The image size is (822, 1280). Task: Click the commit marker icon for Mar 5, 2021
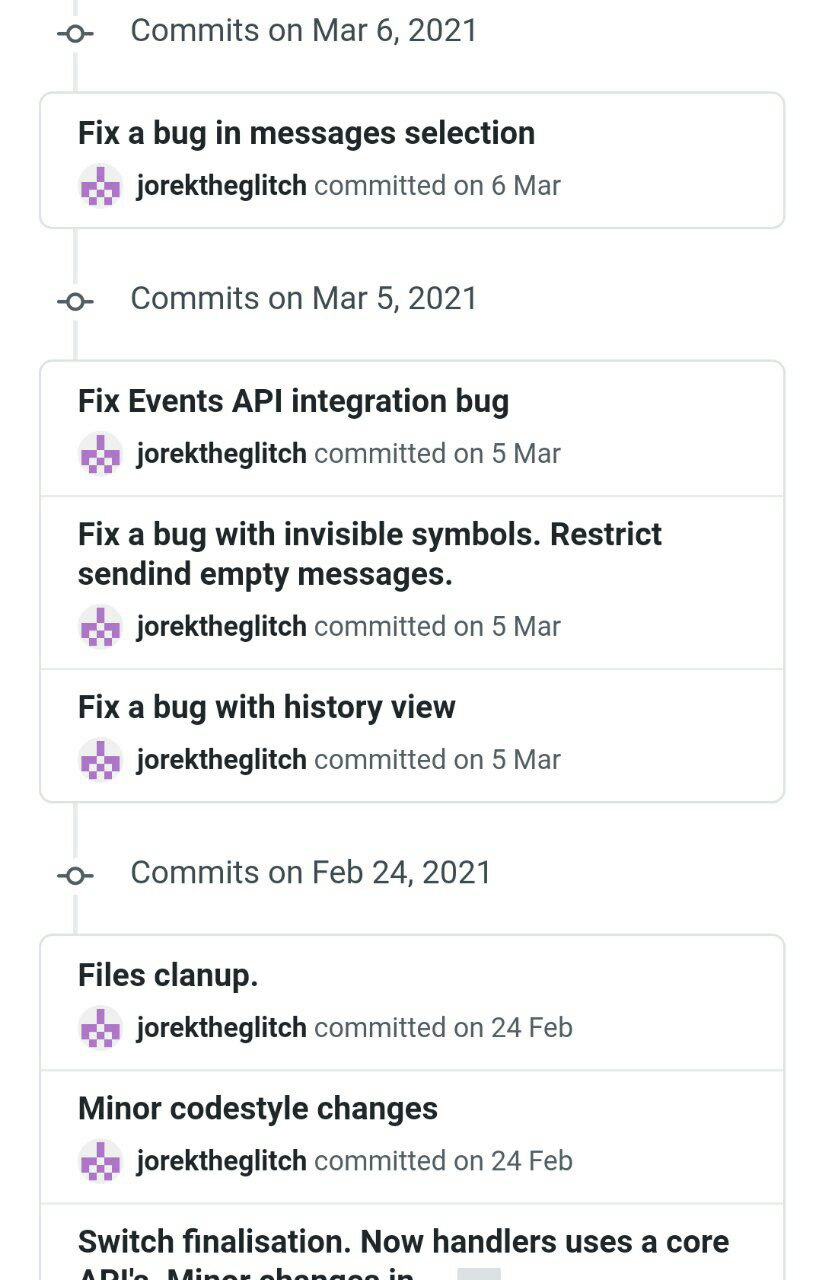76,301
